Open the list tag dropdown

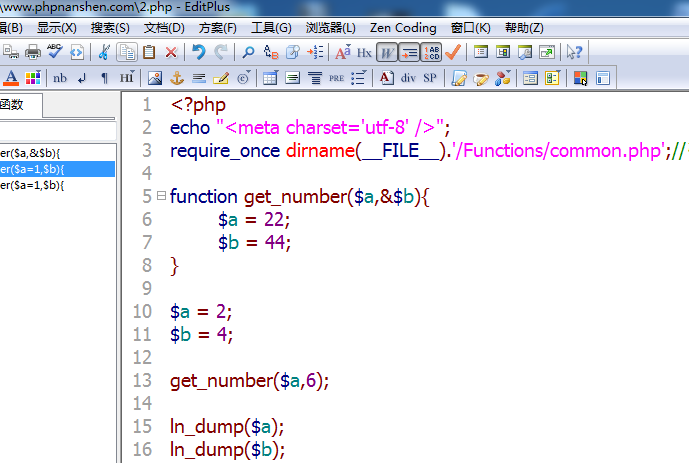coord(359,78)
